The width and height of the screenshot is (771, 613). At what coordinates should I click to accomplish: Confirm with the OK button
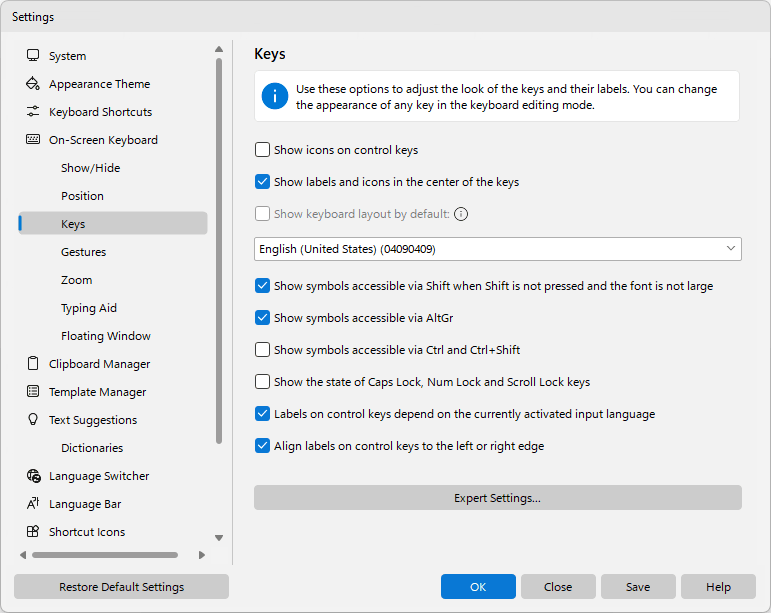coord(478,586)
